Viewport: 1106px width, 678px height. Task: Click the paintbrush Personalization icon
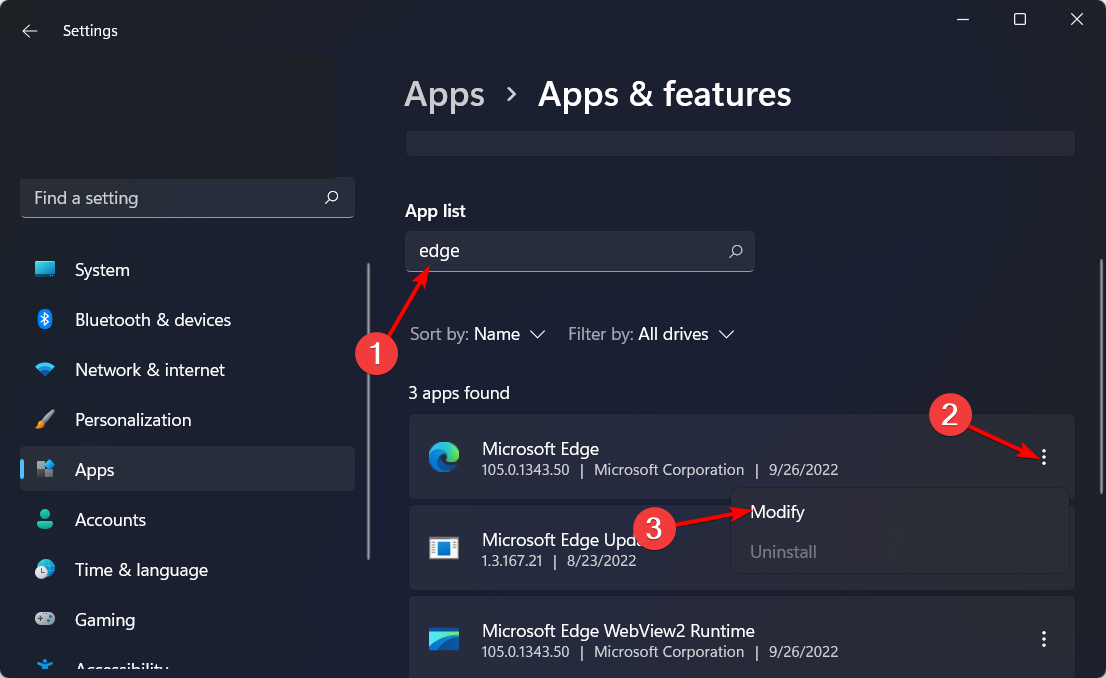[x=45, y=420]
